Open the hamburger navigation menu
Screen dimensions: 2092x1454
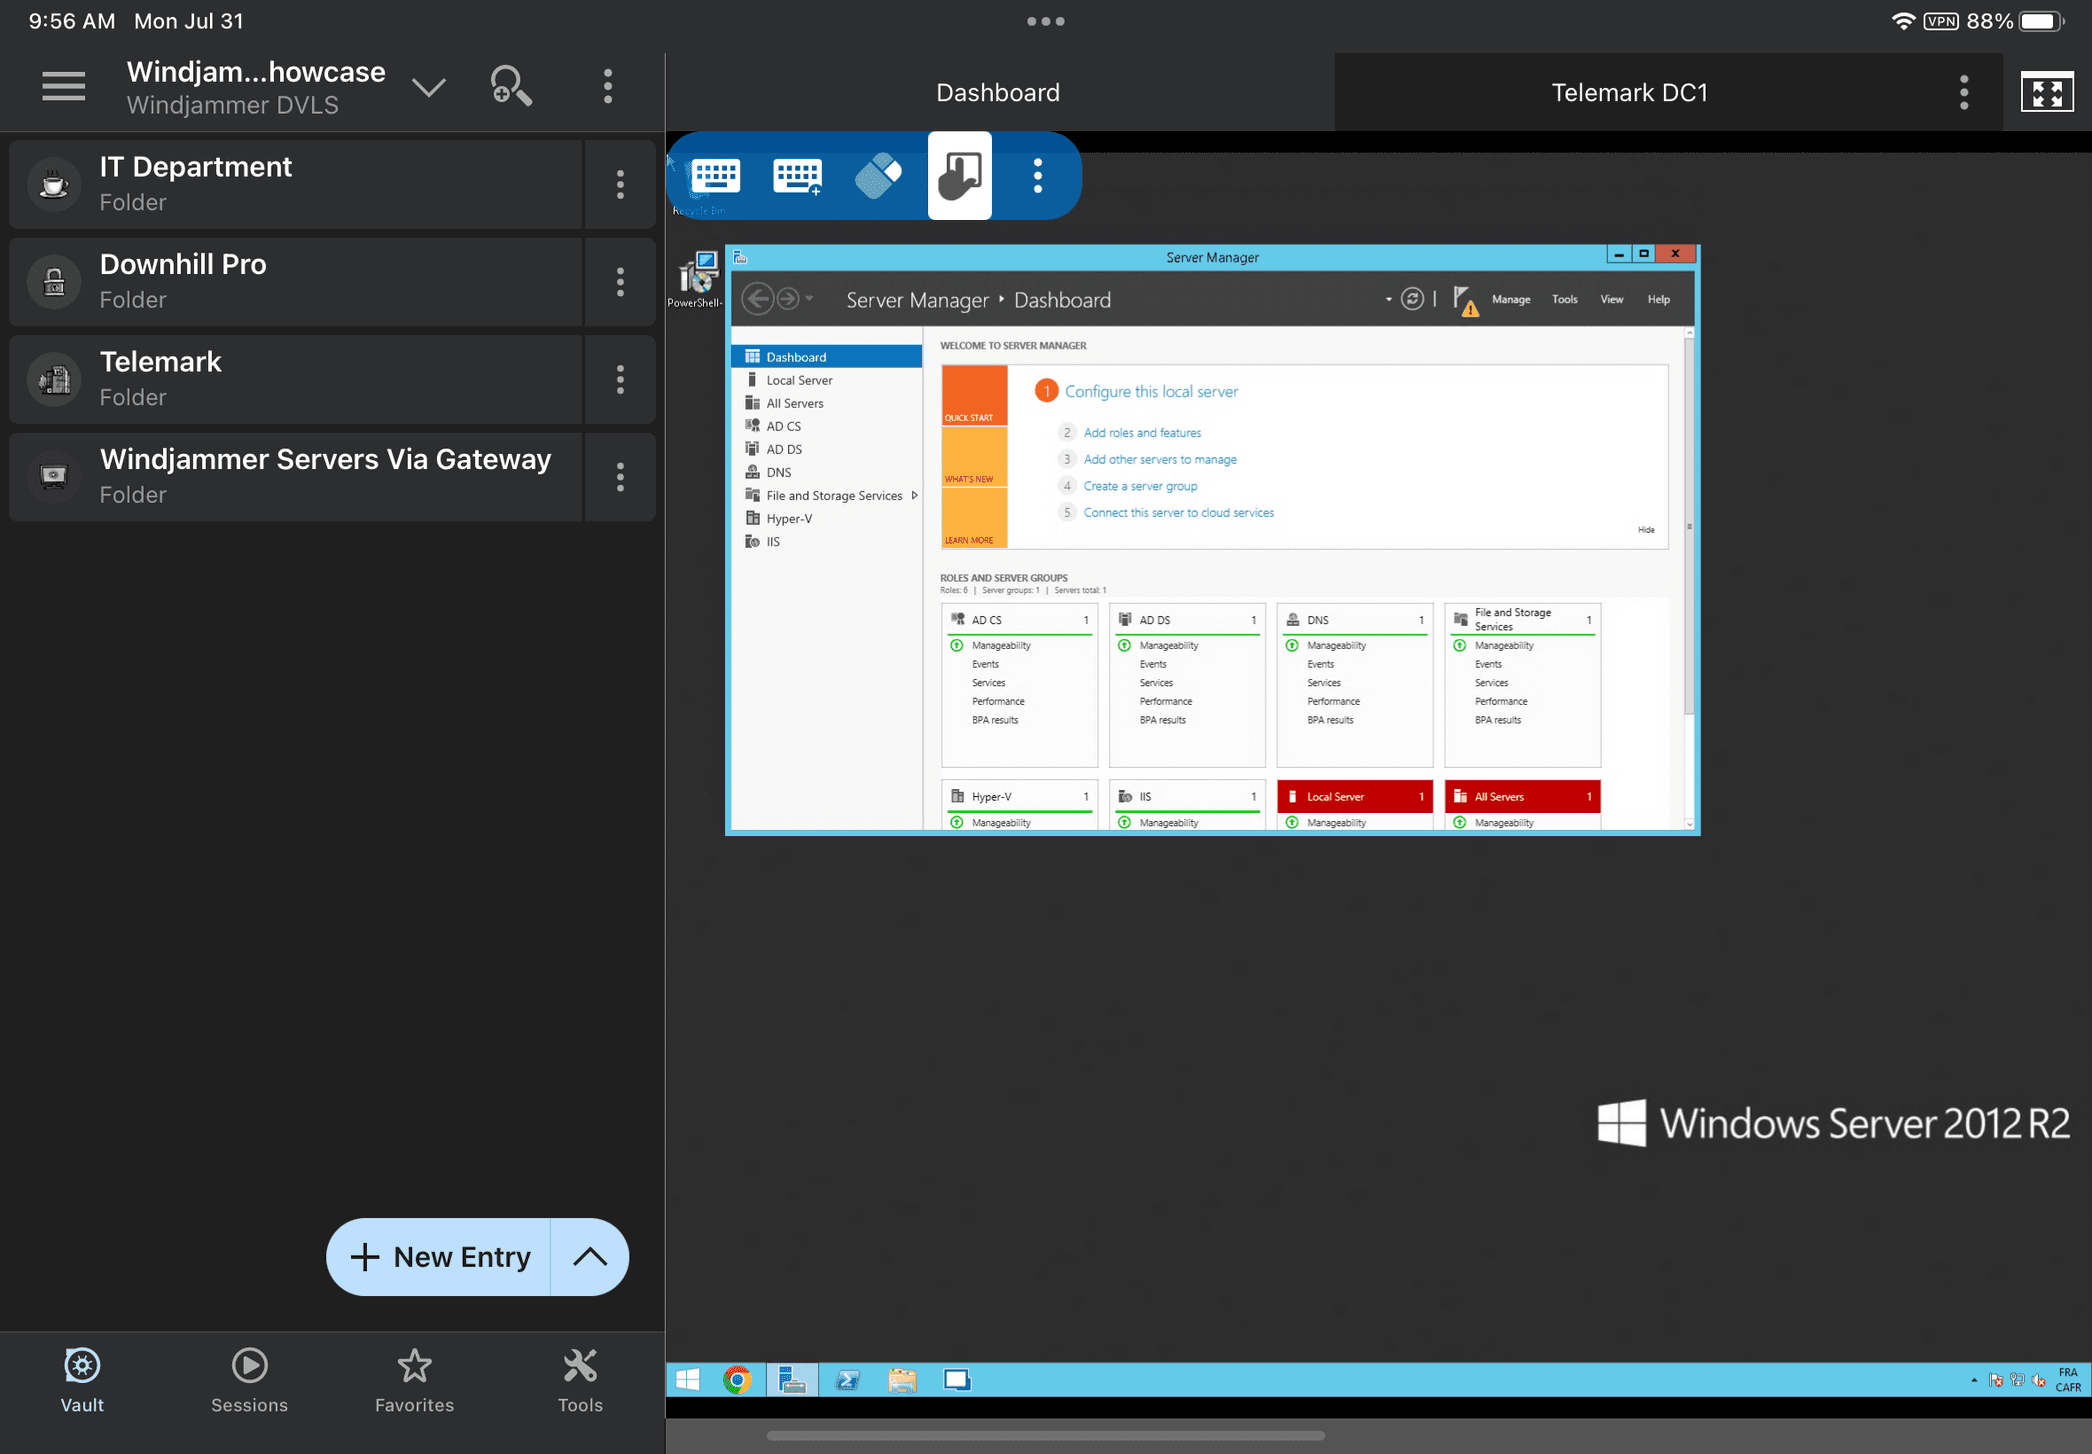tap(63, 87)
